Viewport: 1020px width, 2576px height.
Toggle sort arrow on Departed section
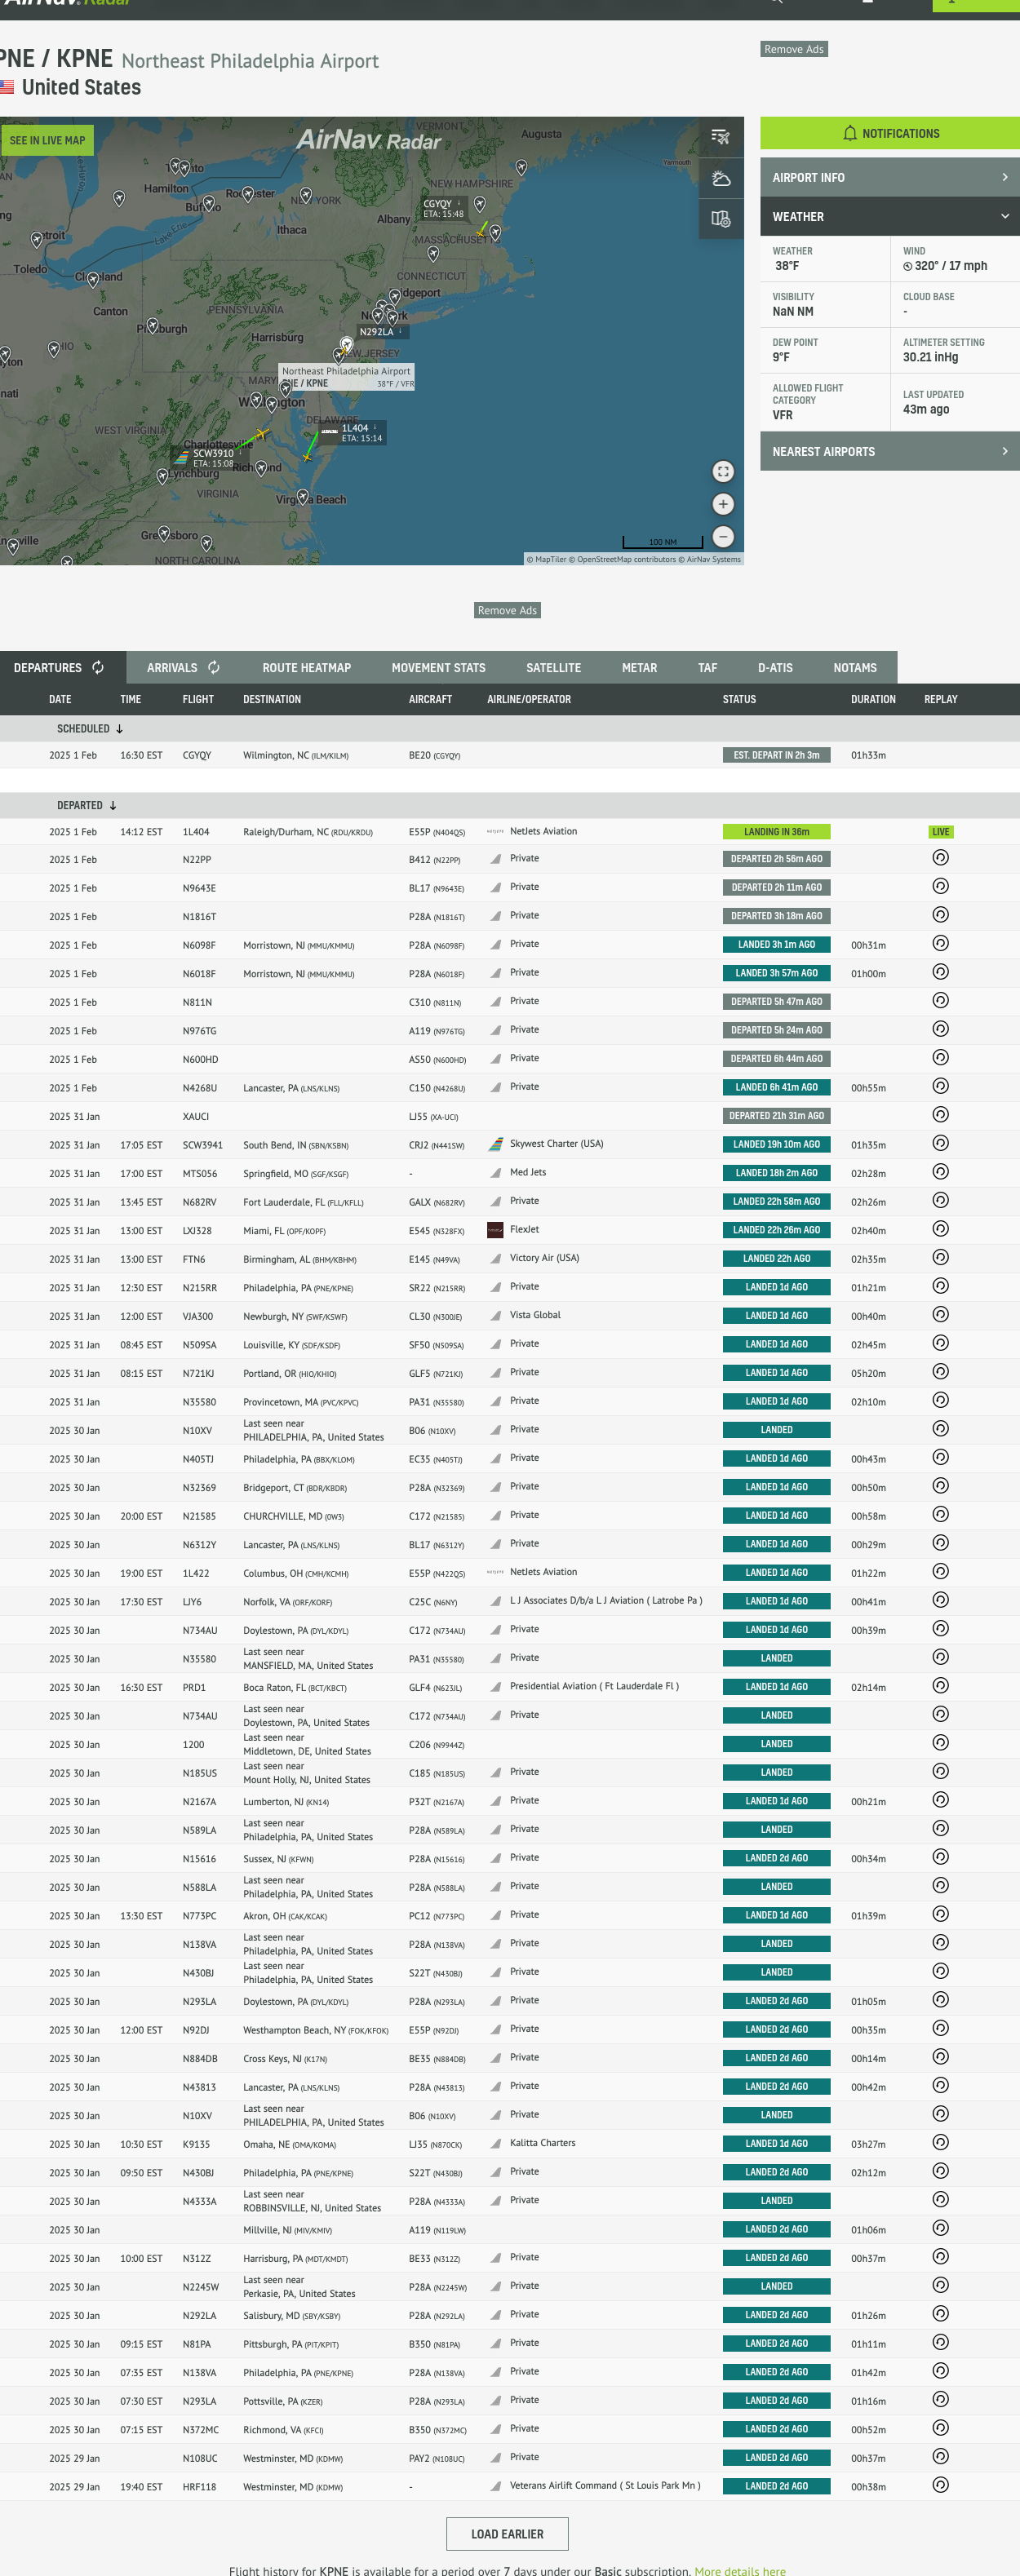[113, 806]
